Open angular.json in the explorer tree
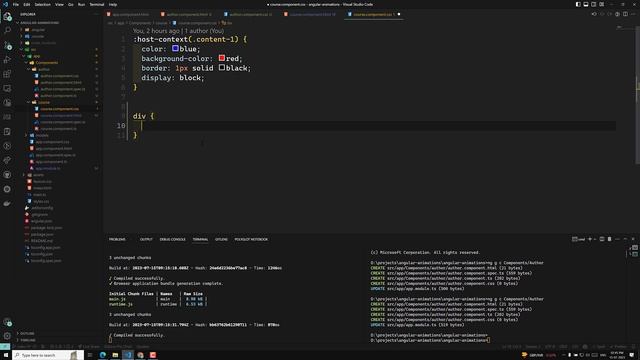The height and width of the screenshot is (360, 640). pyautogui.click(x=41, y=221)
